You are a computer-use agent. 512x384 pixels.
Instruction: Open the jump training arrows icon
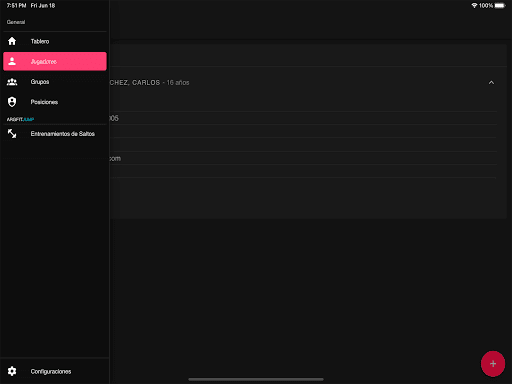pyautogui.click(x=12, y=134)
